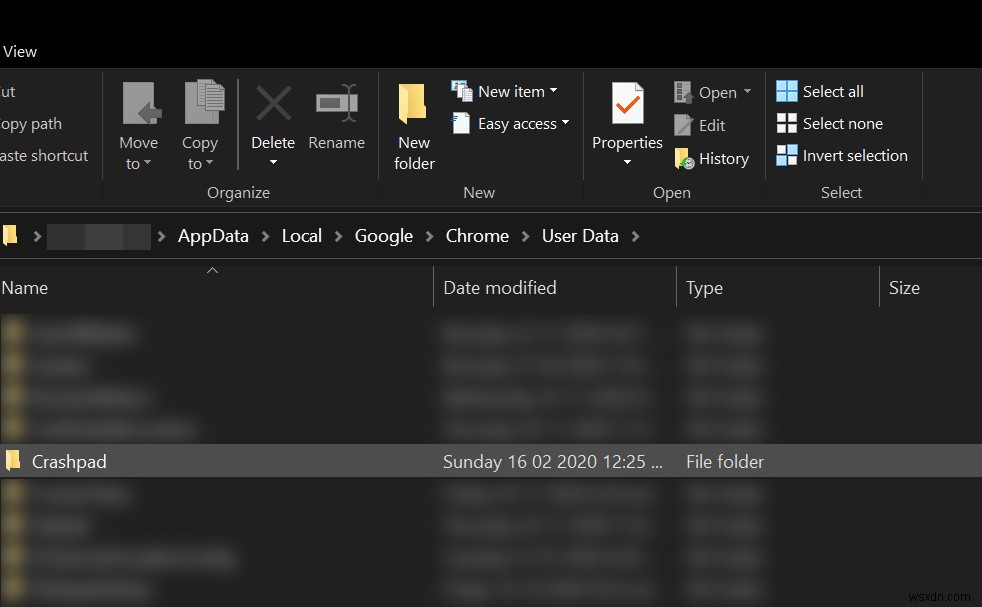Viewport: 982px width, 607px height.
Task: Navigate to AppData in breadcrumb
Action: (x=213, y=236)
